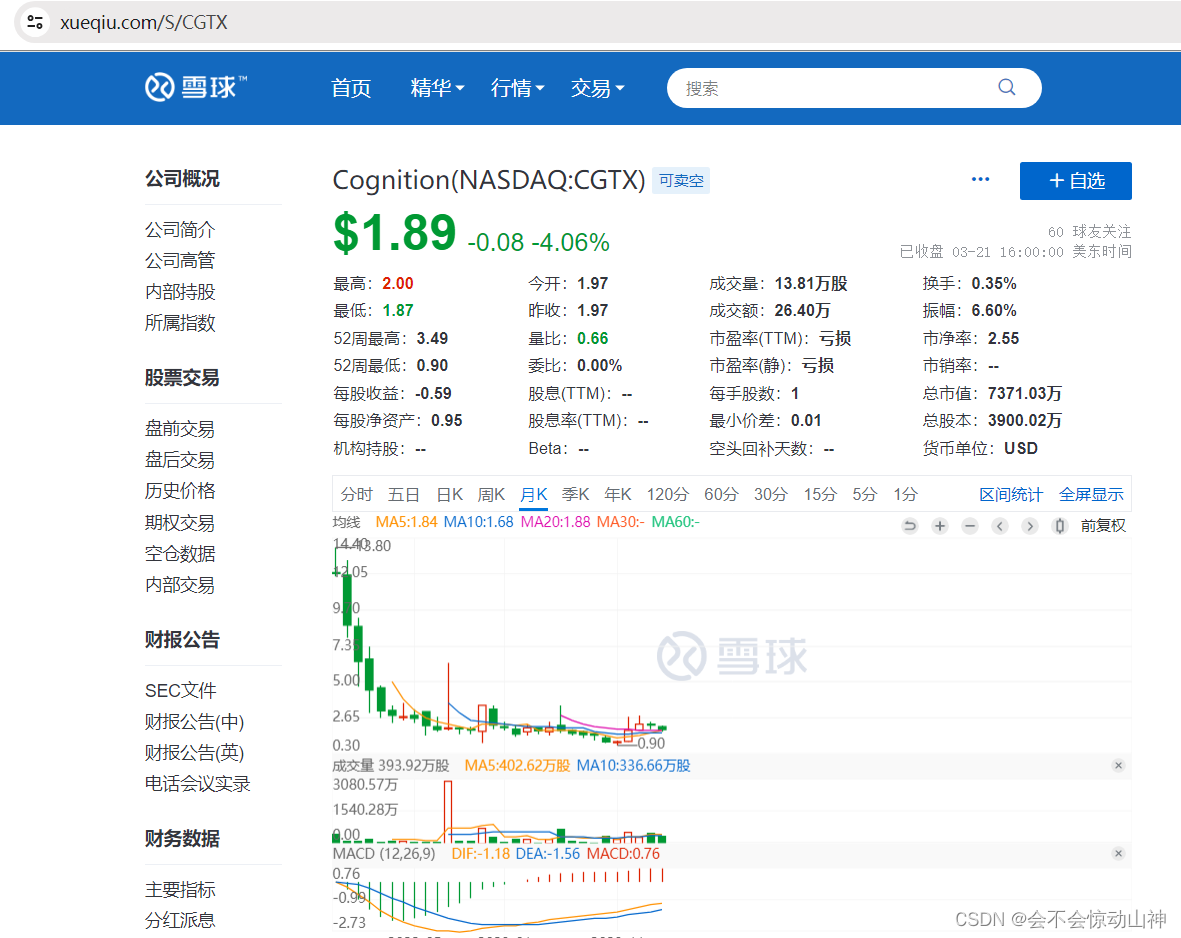This screenshot has width=1181, height=938.
Task: Switch to the 五日 chart tab
Action: 403,494
